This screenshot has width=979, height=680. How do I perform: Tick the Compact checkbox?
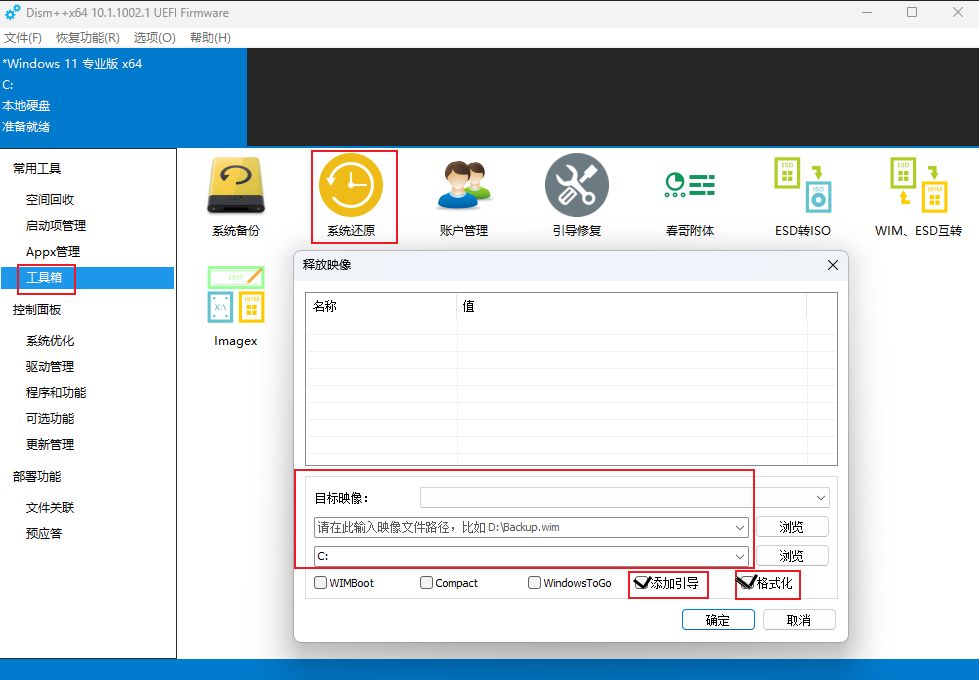[x=427, y=583]
